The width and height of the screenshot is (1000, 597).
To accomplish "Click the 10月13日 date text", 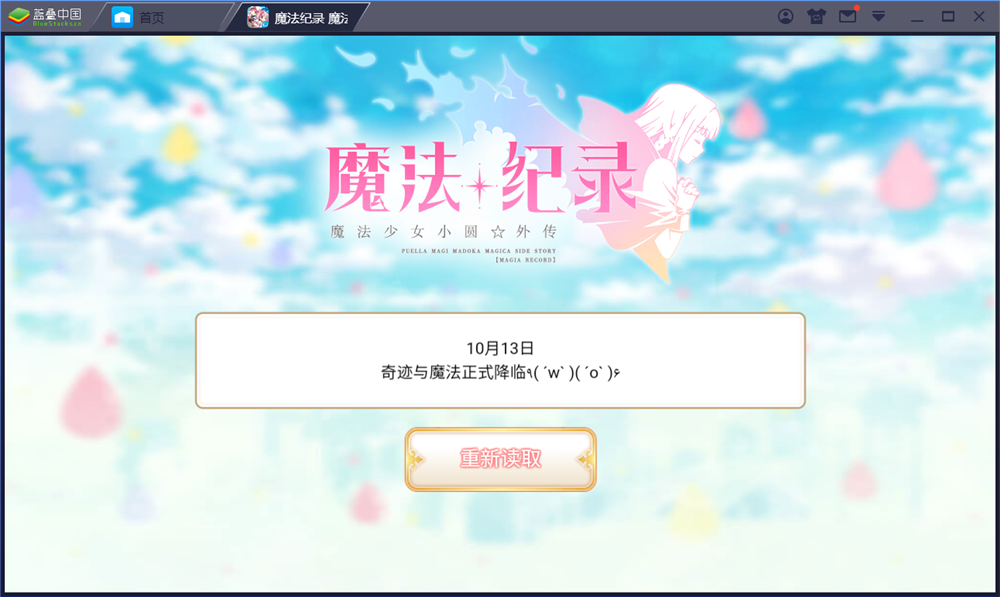I will [x=500, y=348].
